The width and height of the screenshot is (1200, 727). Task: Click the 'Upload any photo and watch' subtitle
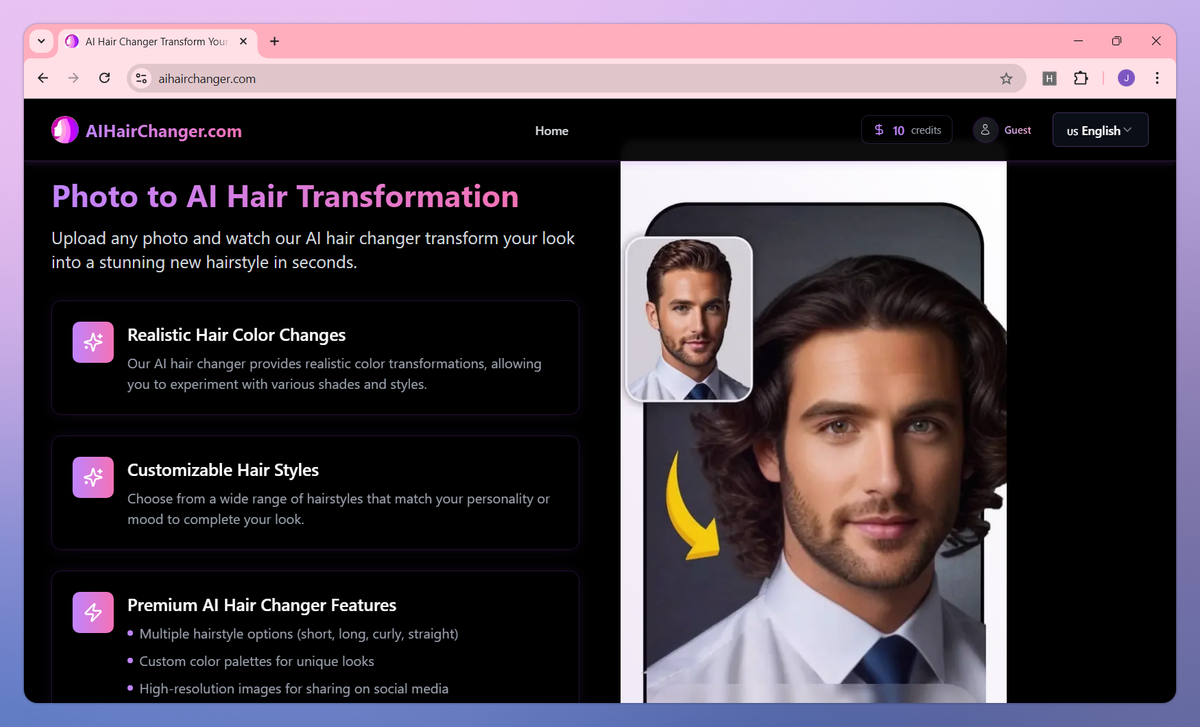coord(313,251)
